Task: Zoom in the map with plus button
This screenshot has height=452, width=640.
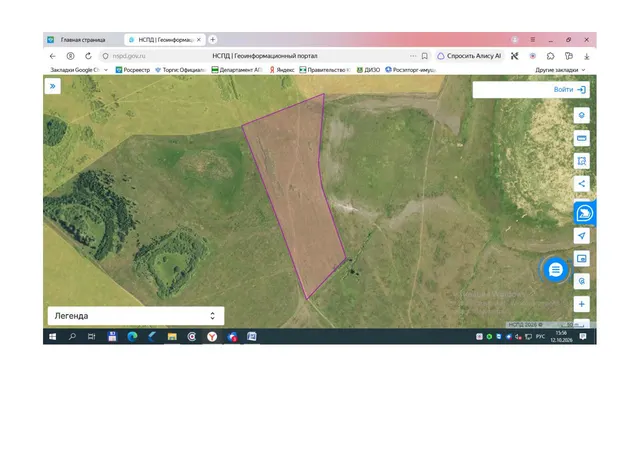Action: pyautogui.click(x=582, y=304)
